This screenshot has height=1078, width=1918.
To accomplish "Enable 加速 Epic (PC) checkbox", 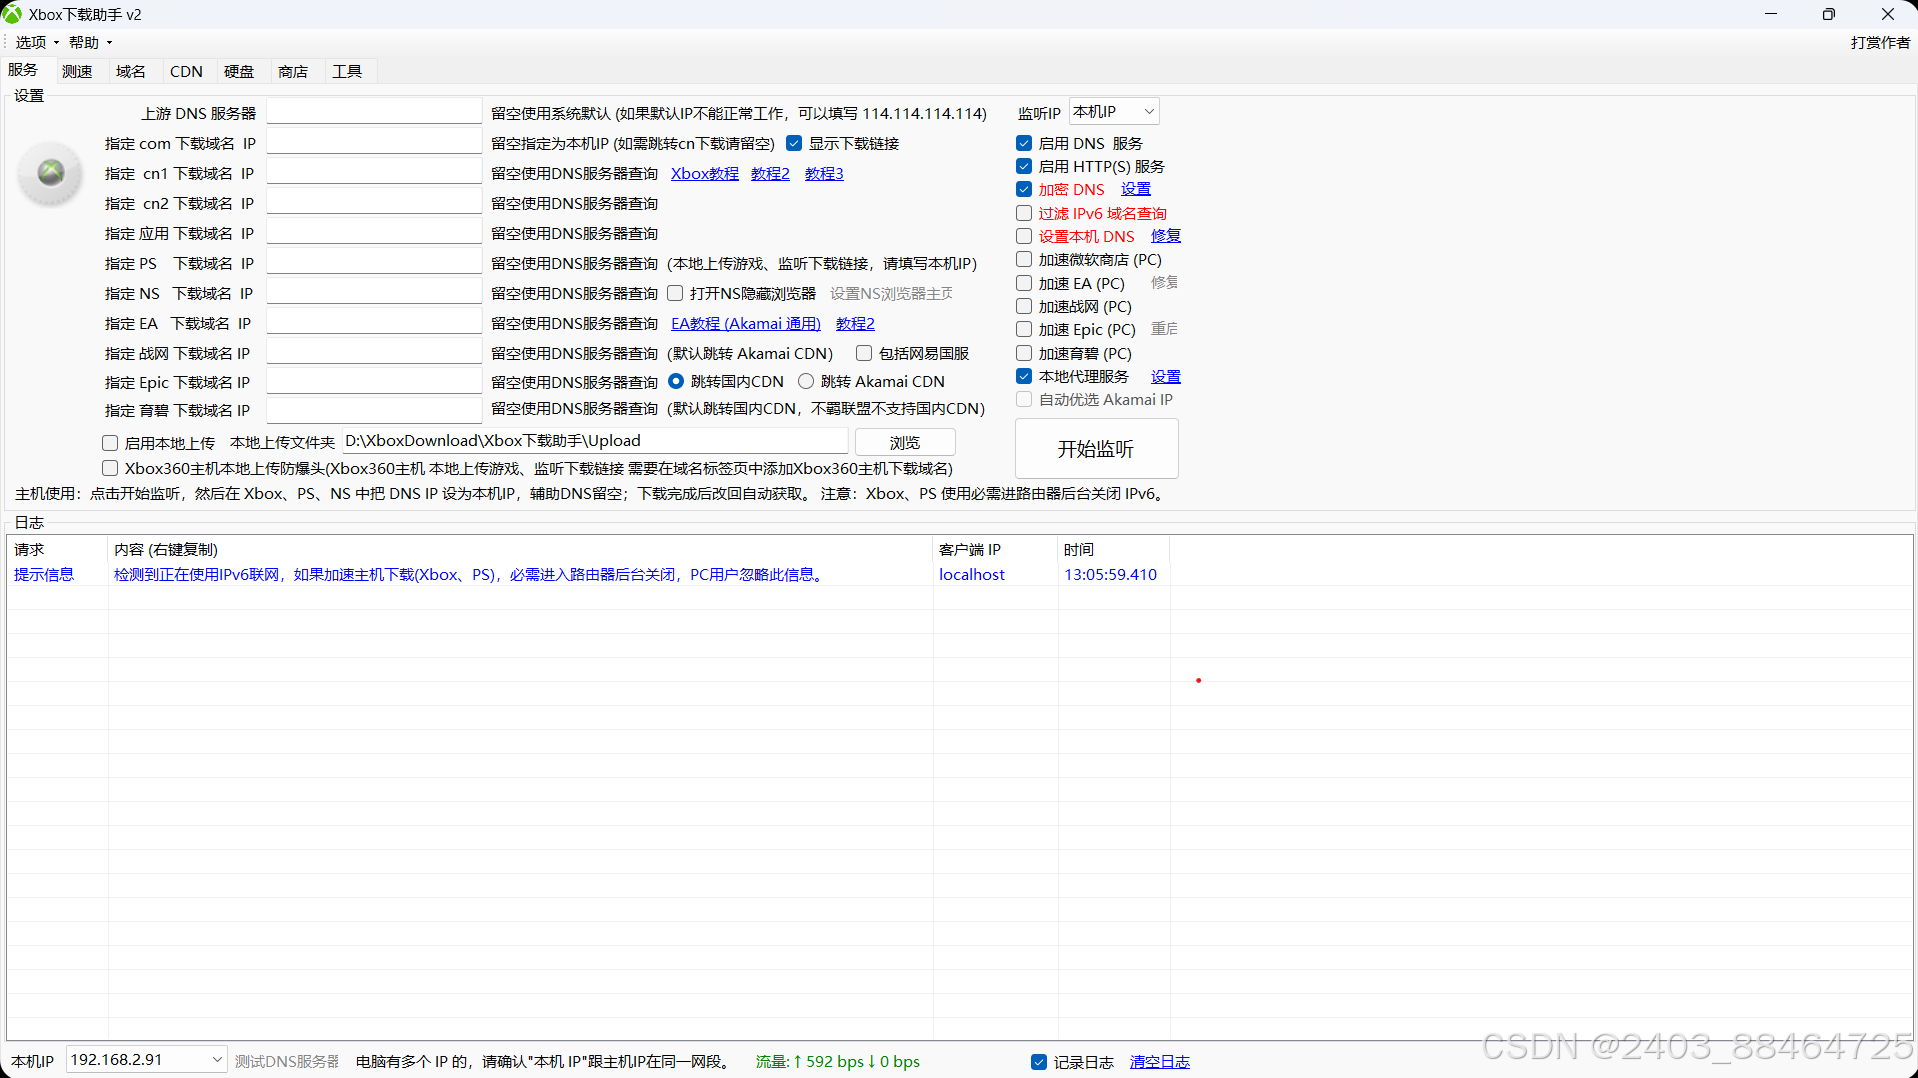I will (1024, 329).
